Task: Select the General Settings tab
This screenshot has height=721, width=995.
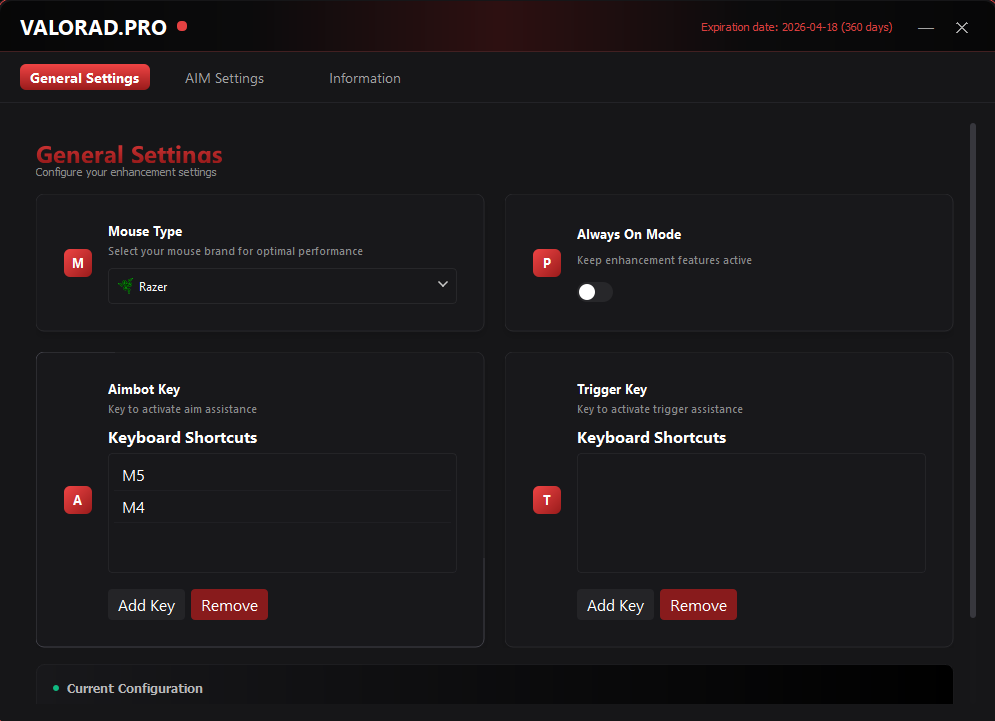Action: click(x=85, y=78)
